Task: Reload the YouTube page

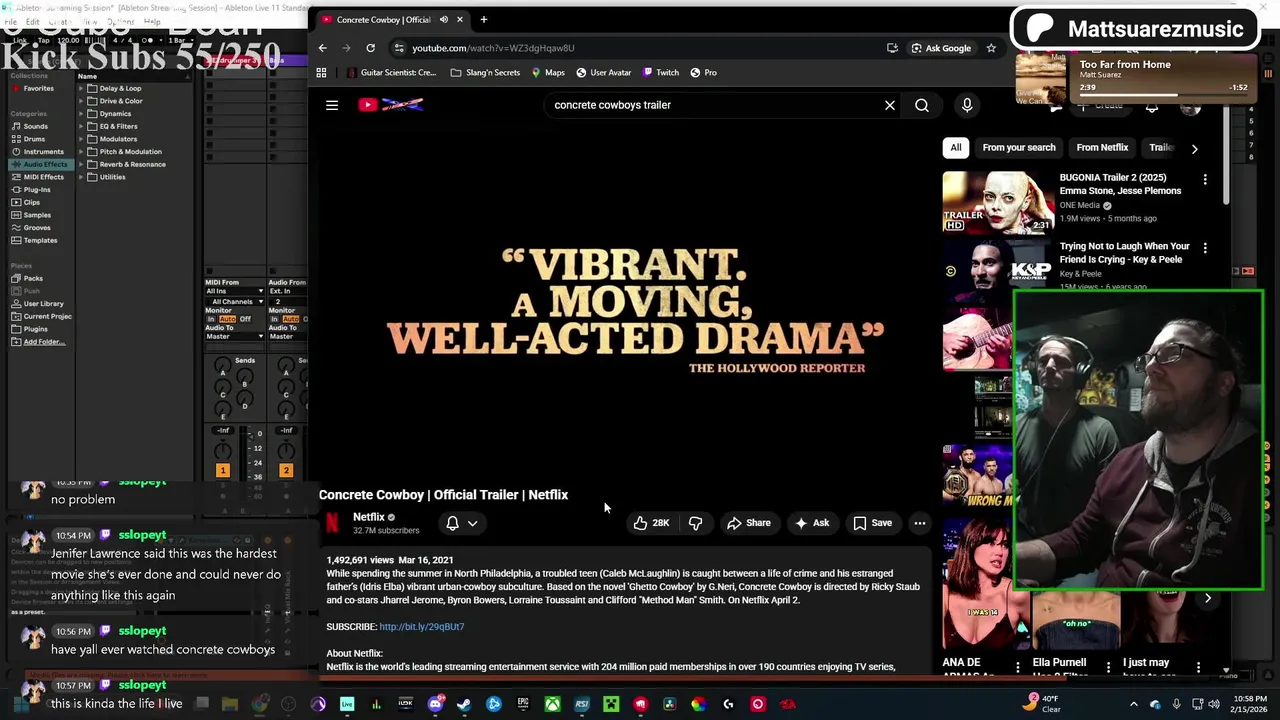Action: [370, 48]
